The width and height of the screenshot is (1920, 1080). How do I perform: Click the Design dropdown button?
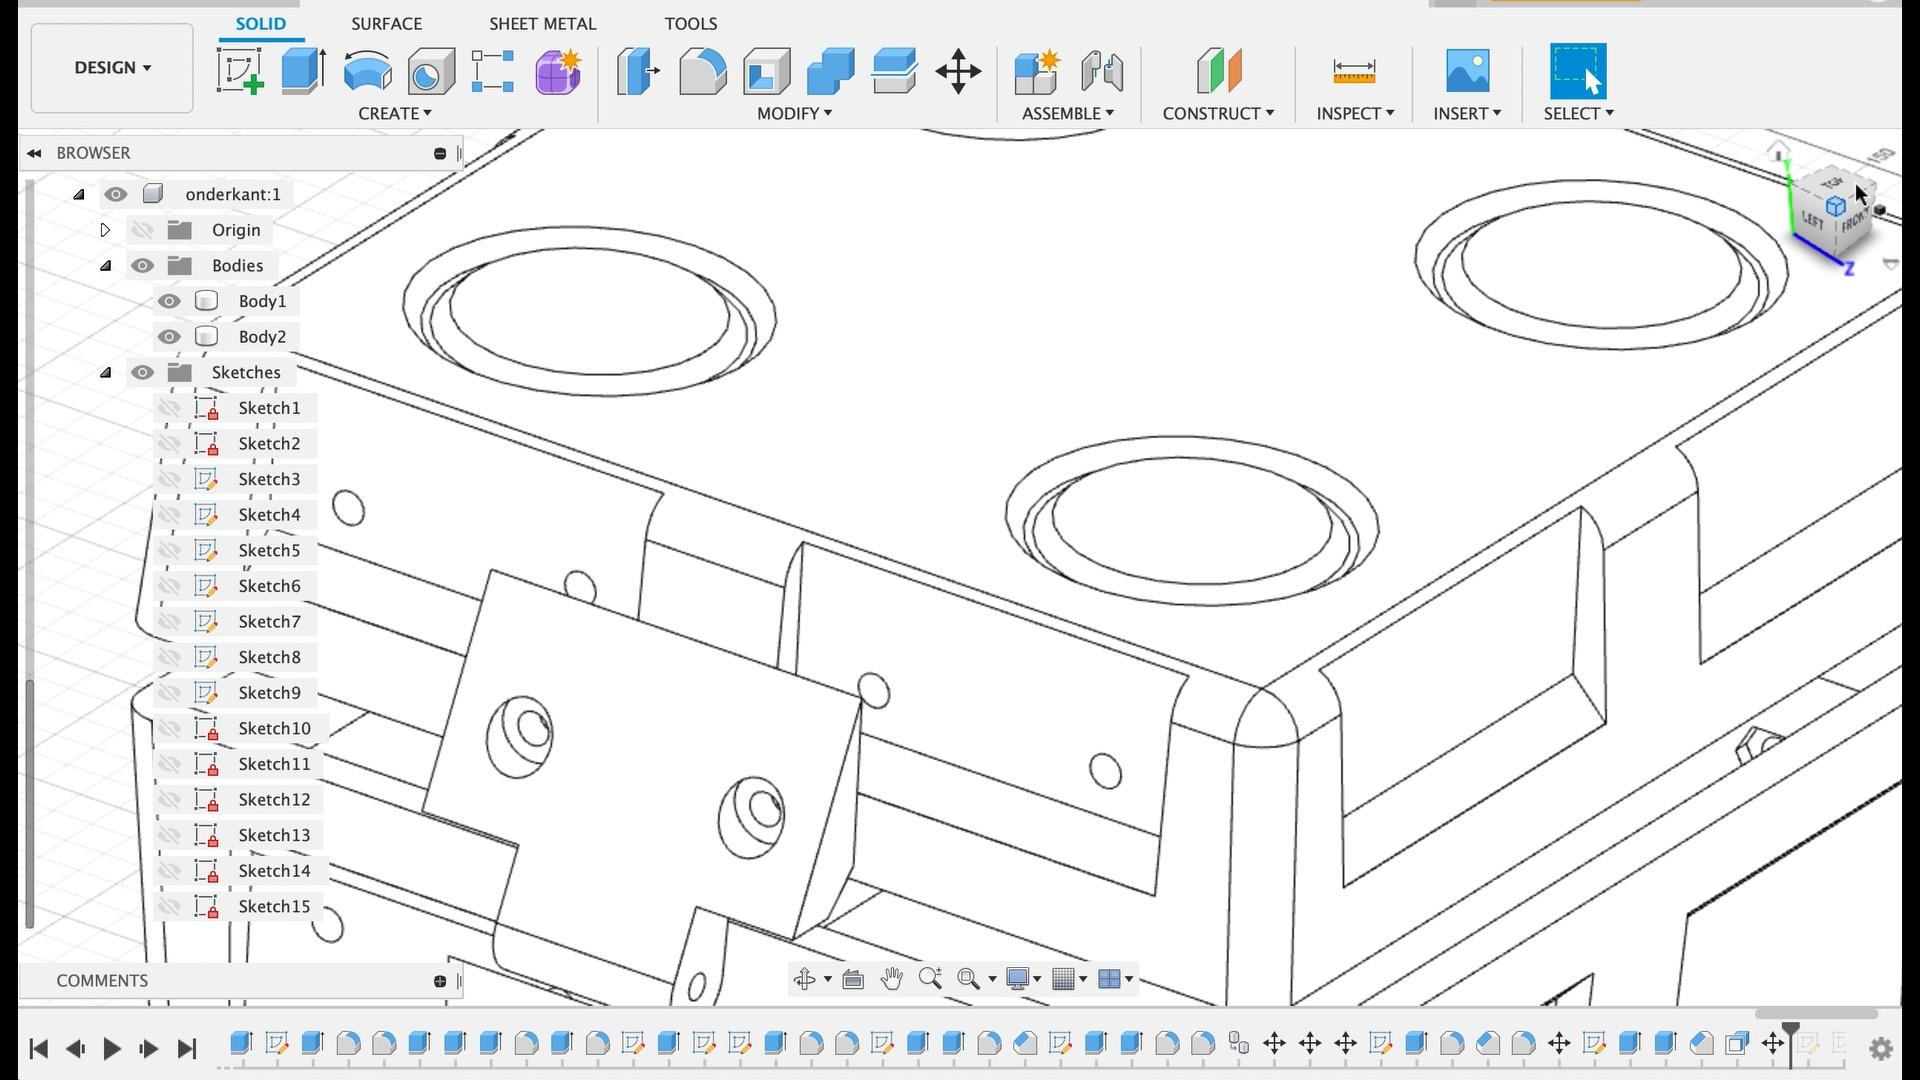[111, 66]
